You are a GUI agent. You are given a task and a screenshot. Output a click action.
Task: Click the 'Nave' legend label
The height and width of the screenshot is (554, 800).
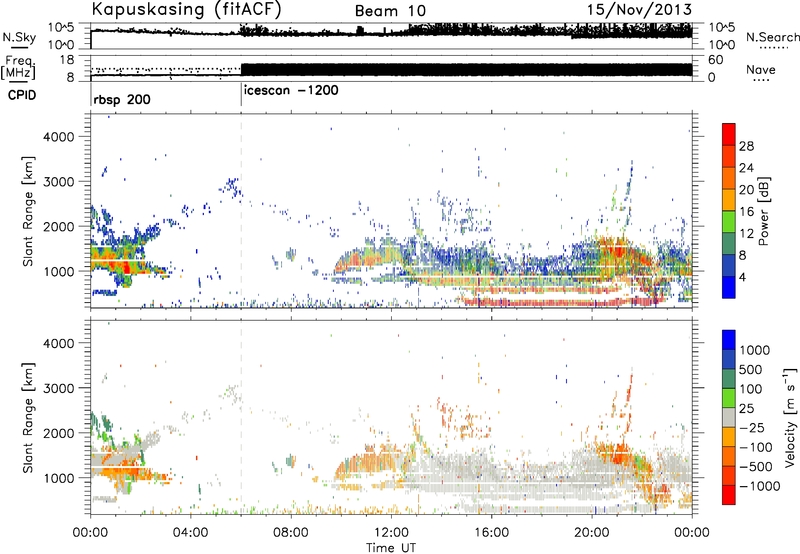click(x=761, y=69)
